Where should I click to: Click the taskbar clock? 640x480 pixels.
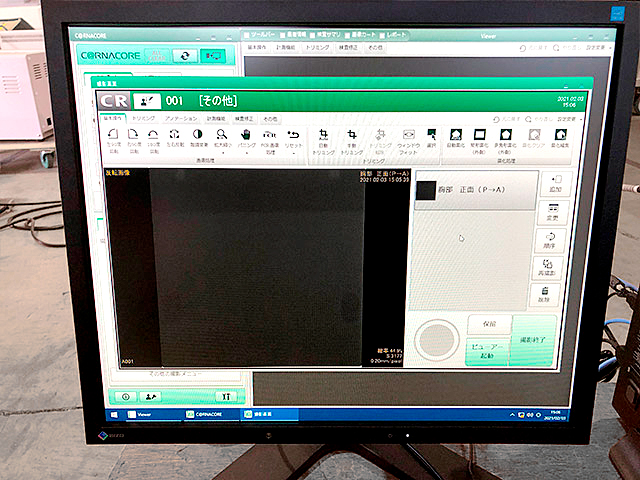pyautogui.click(x=556, y=415)
